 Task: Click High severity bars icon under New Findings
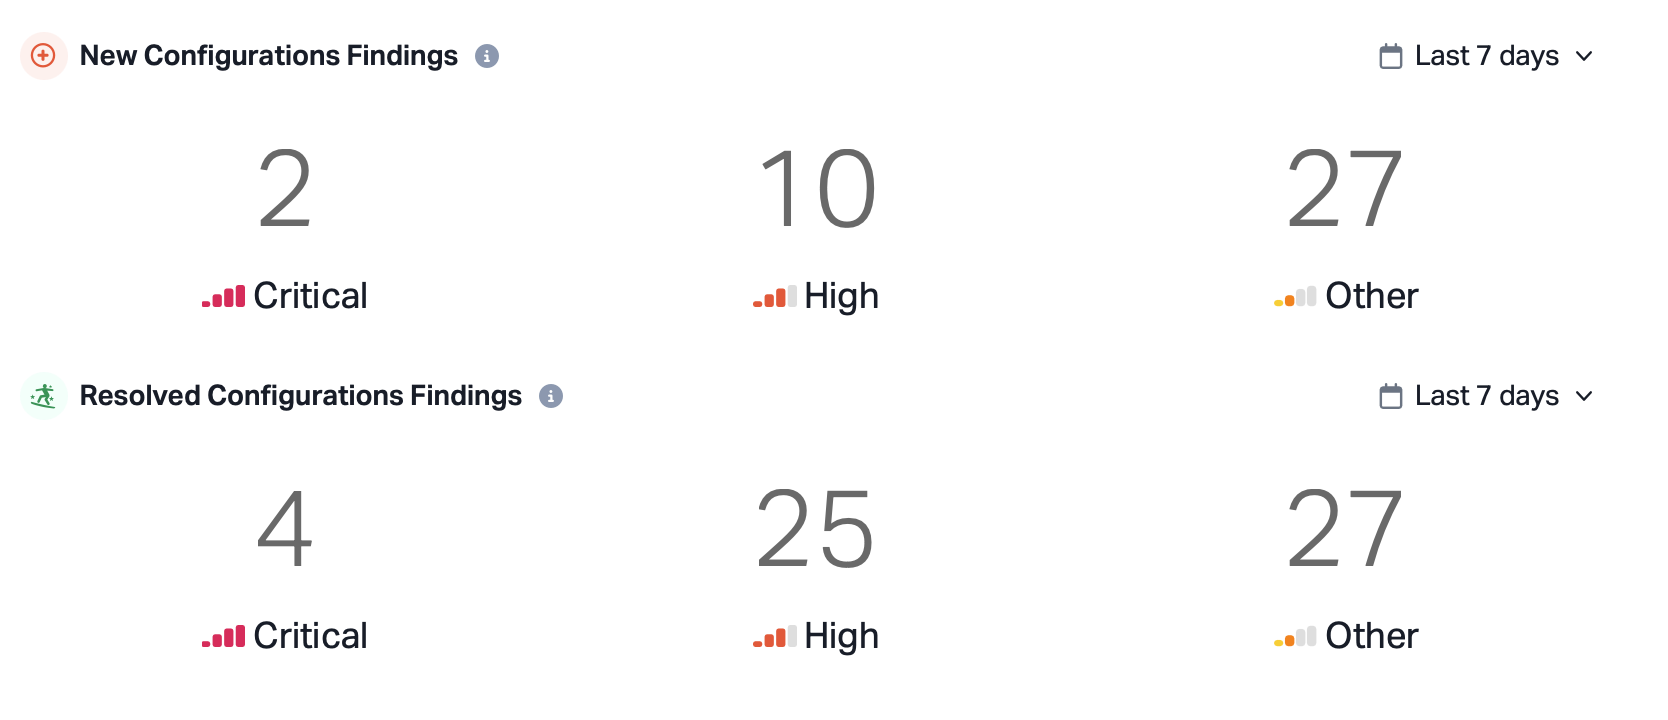tap(774, 297)
